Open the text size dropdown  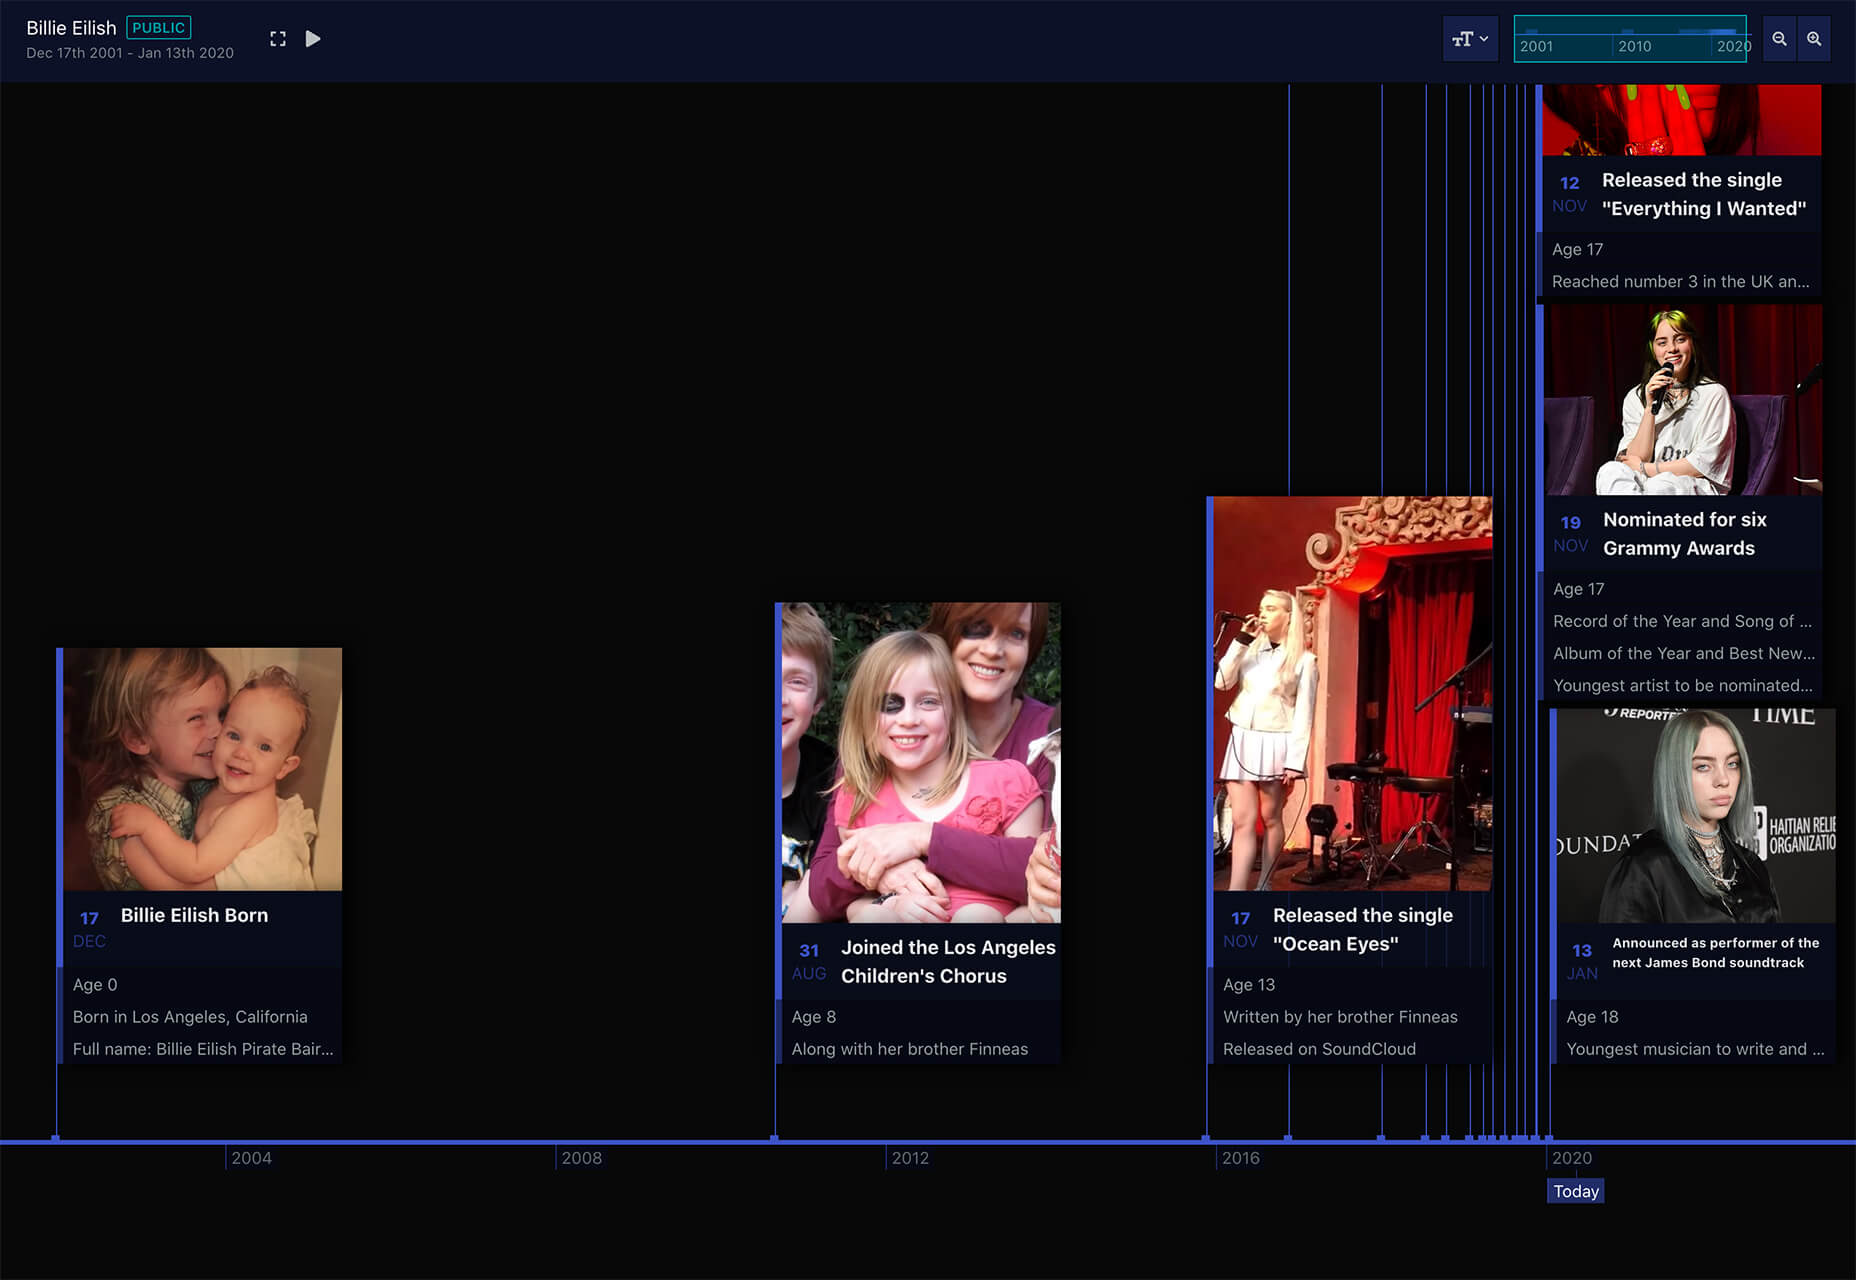(1470, 39)
